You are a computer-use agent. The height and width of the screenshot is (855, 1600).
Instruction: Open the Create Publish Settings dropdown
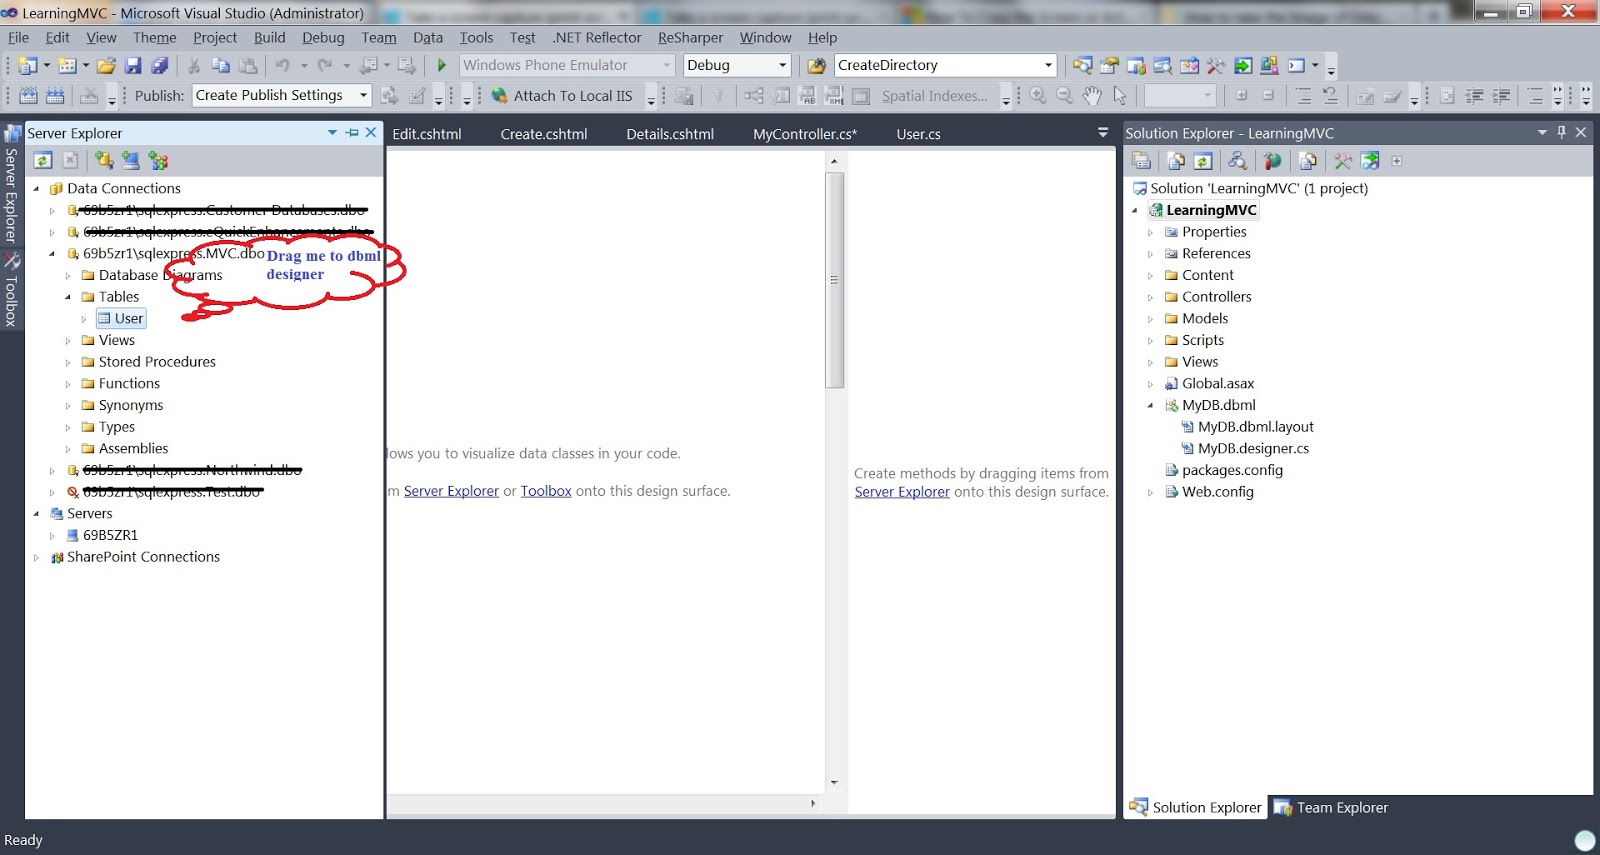point(363,95)
